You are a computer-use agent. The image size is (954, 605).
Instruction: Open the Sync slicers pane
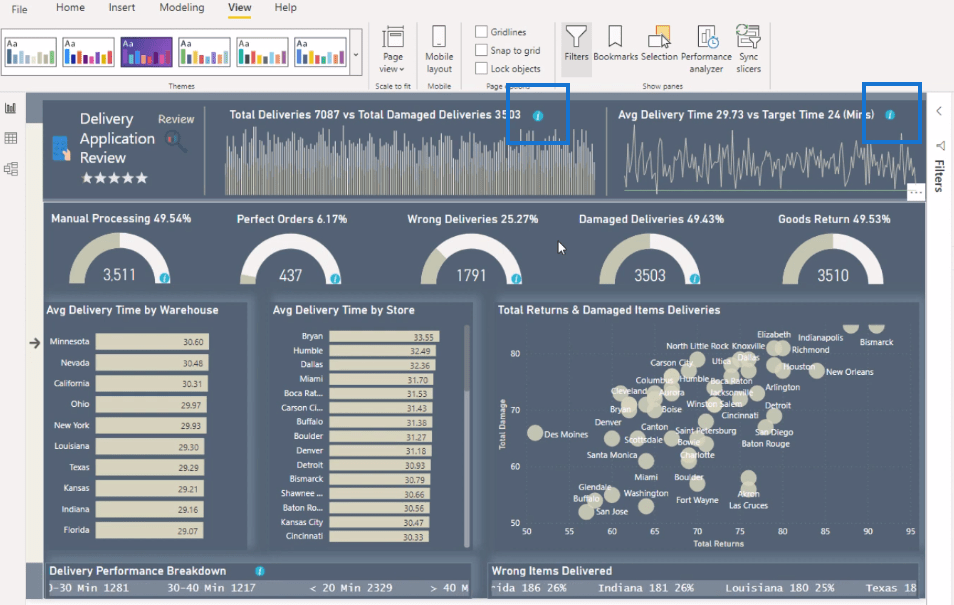pyautogui.click(x=748, y=50)
